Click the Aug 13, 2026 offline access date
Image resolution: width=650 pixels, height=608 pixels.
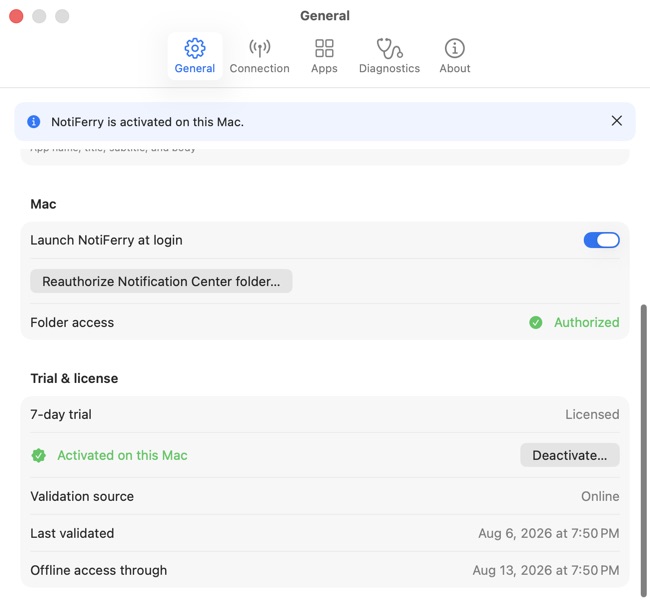click(546, 570)
